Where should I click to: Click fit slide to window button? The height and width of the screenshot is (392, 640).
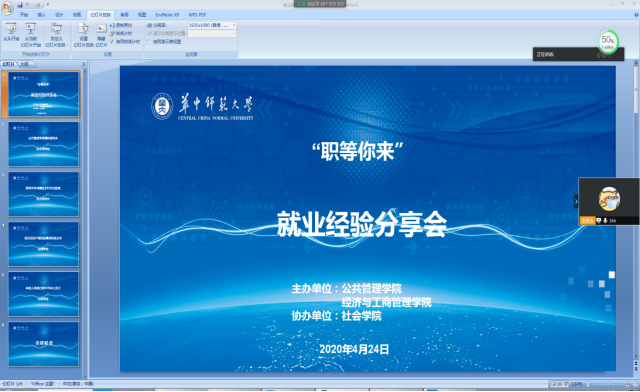[x=635, y=384]
